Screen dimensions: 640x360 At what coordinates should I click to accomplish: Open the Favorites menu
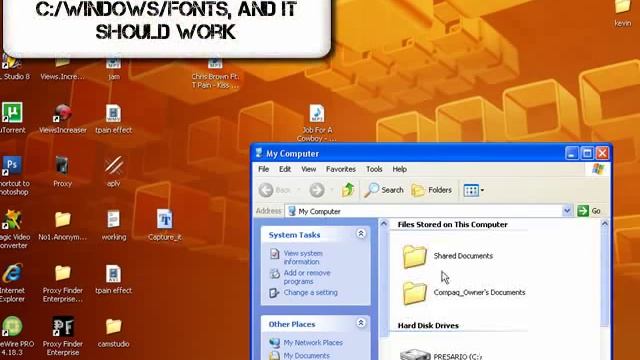click(341, 169)
